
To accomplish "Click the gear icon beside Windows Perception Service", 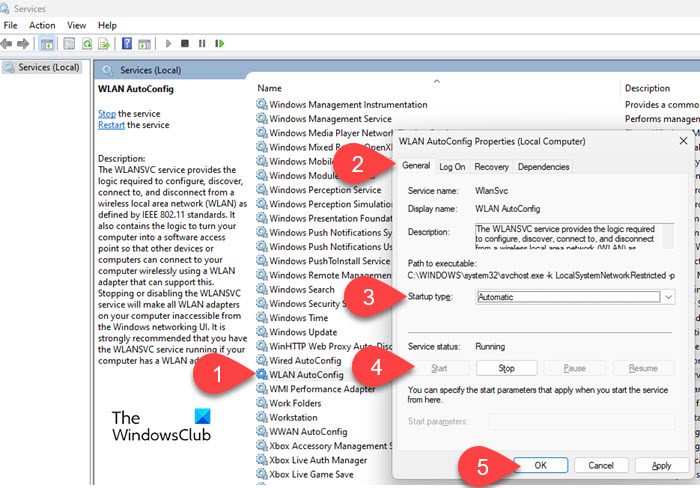I will click(x=262, y=190).
